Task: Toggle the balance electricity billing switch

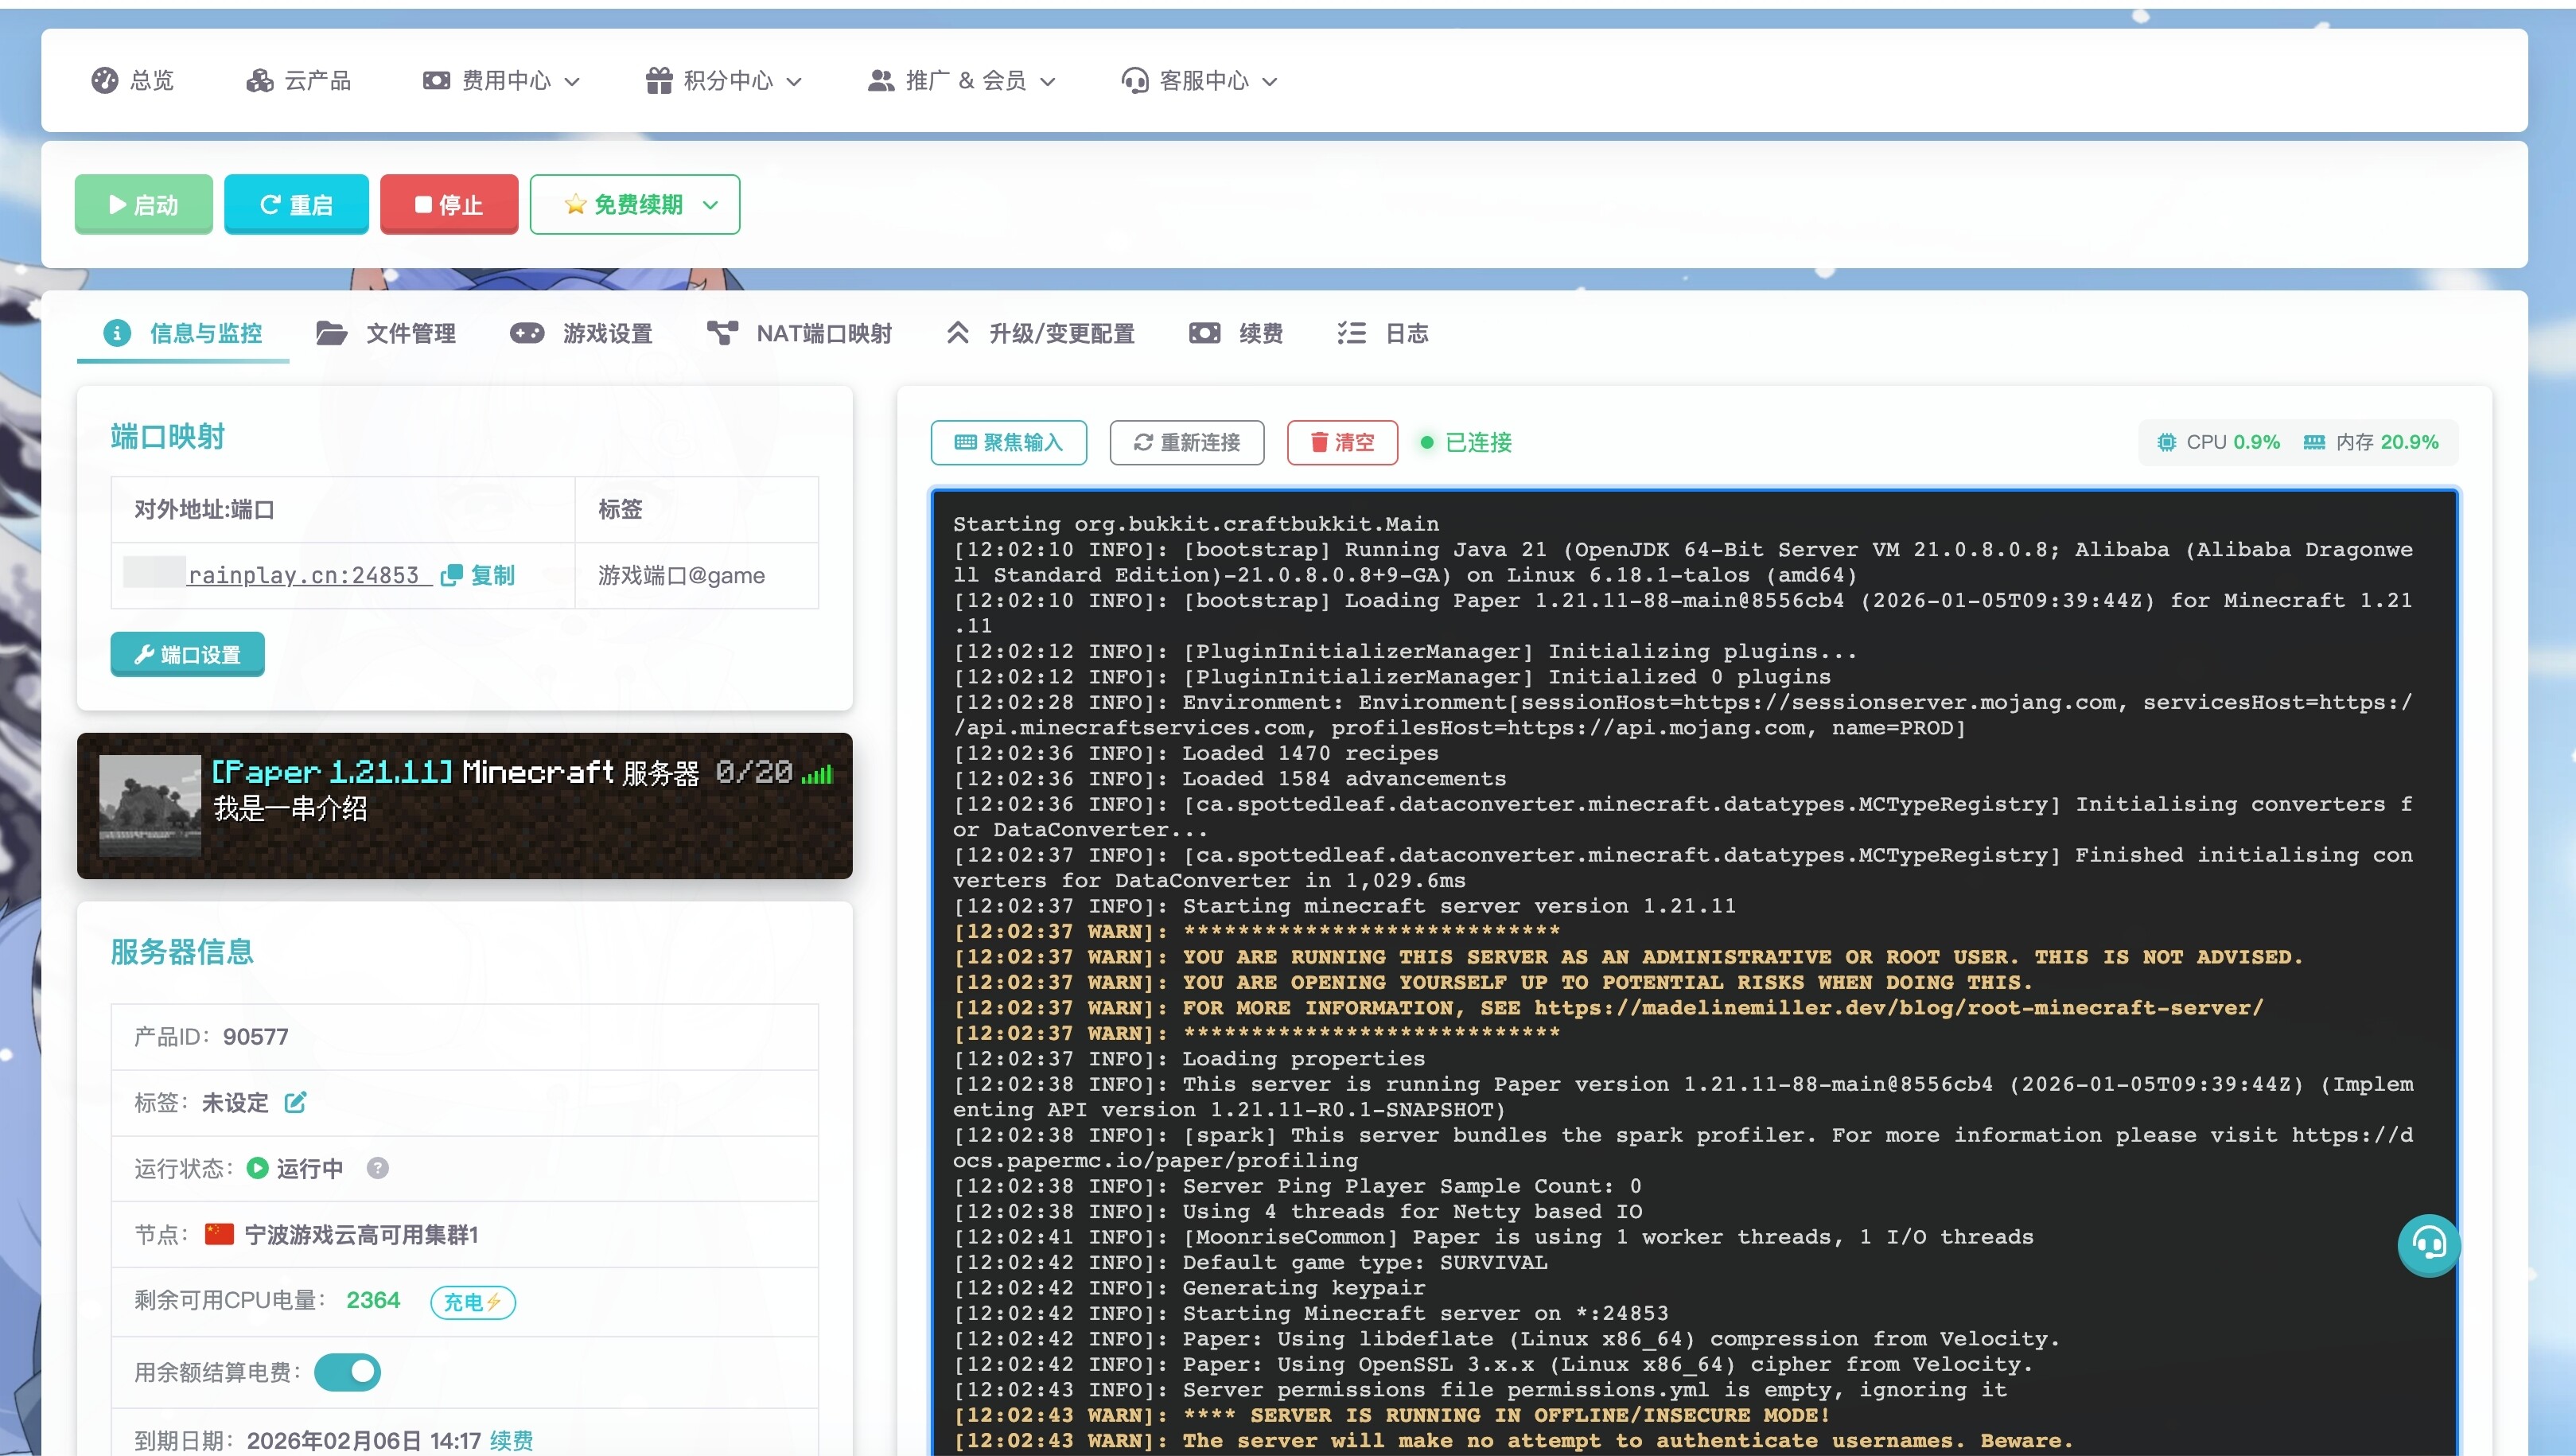Action: 347,1372
